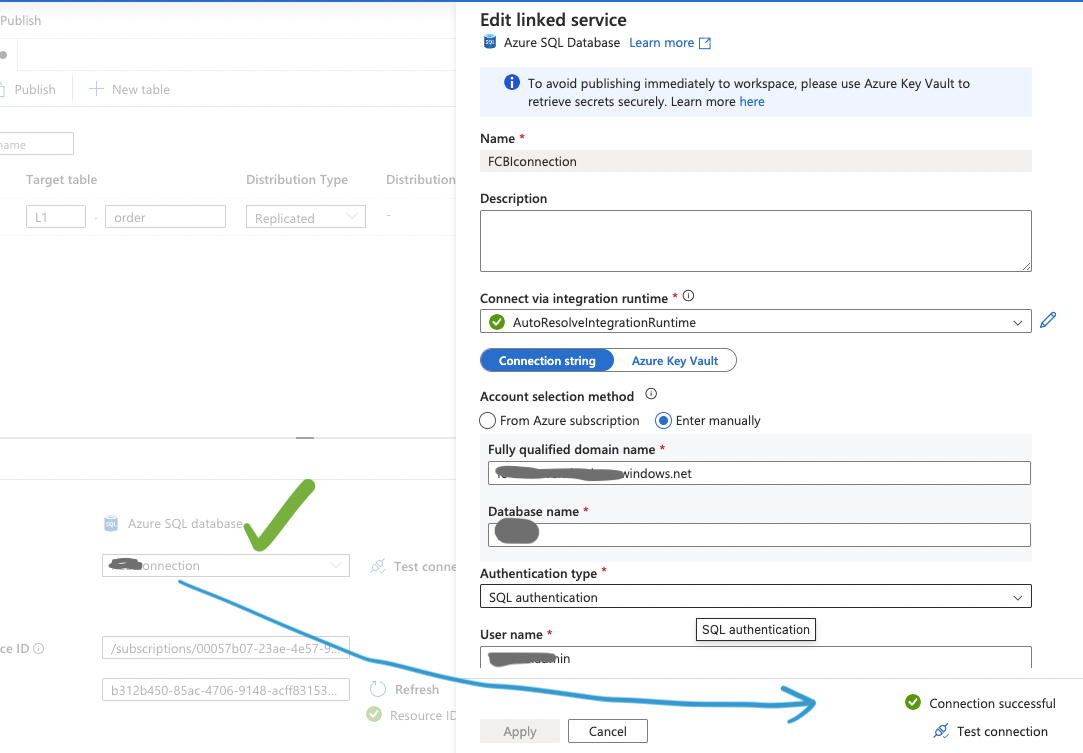This screenshot has width=1083, height=753.
Task: Select the Enter manually radio button
Action: 663,420
